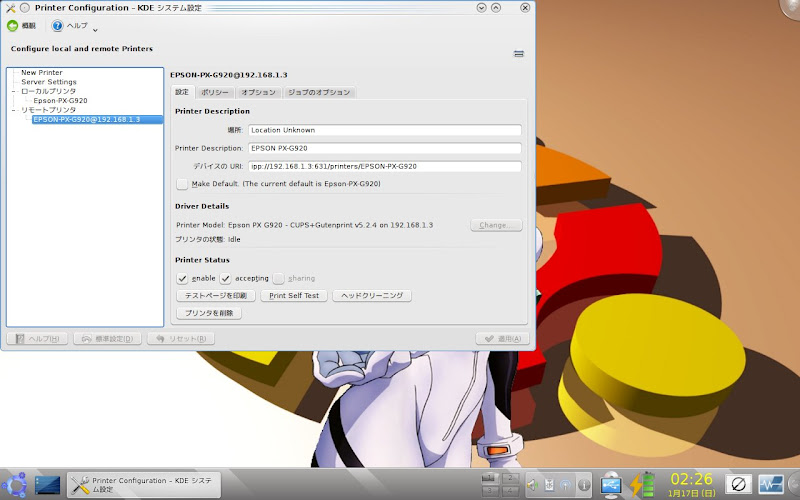800x500 pixels.
Task: Click the 適用(A) apply button
Action: pyautogui.click(x=503, y=338)
